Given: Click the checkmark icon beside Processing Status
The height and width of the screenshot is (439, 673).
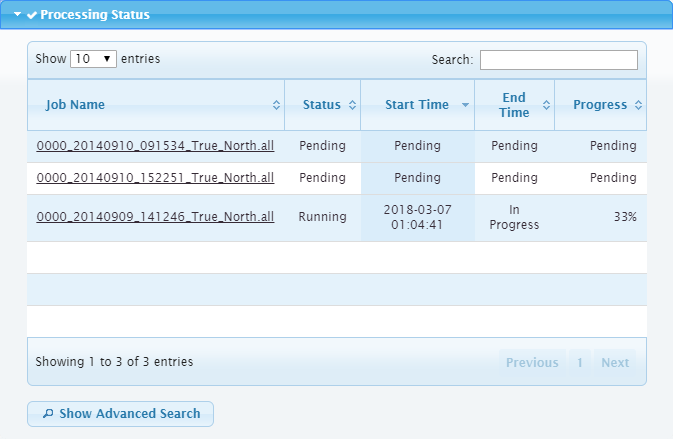Looking at the screenshot, I should 32,15.
